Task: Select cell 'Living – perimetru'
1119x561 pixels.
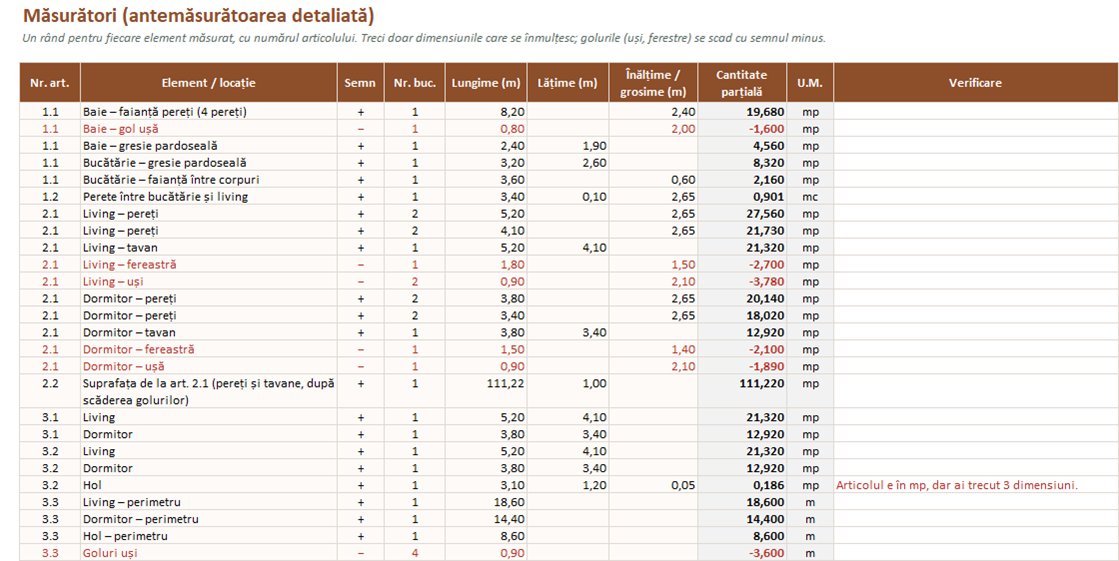Action: [208, 502]
